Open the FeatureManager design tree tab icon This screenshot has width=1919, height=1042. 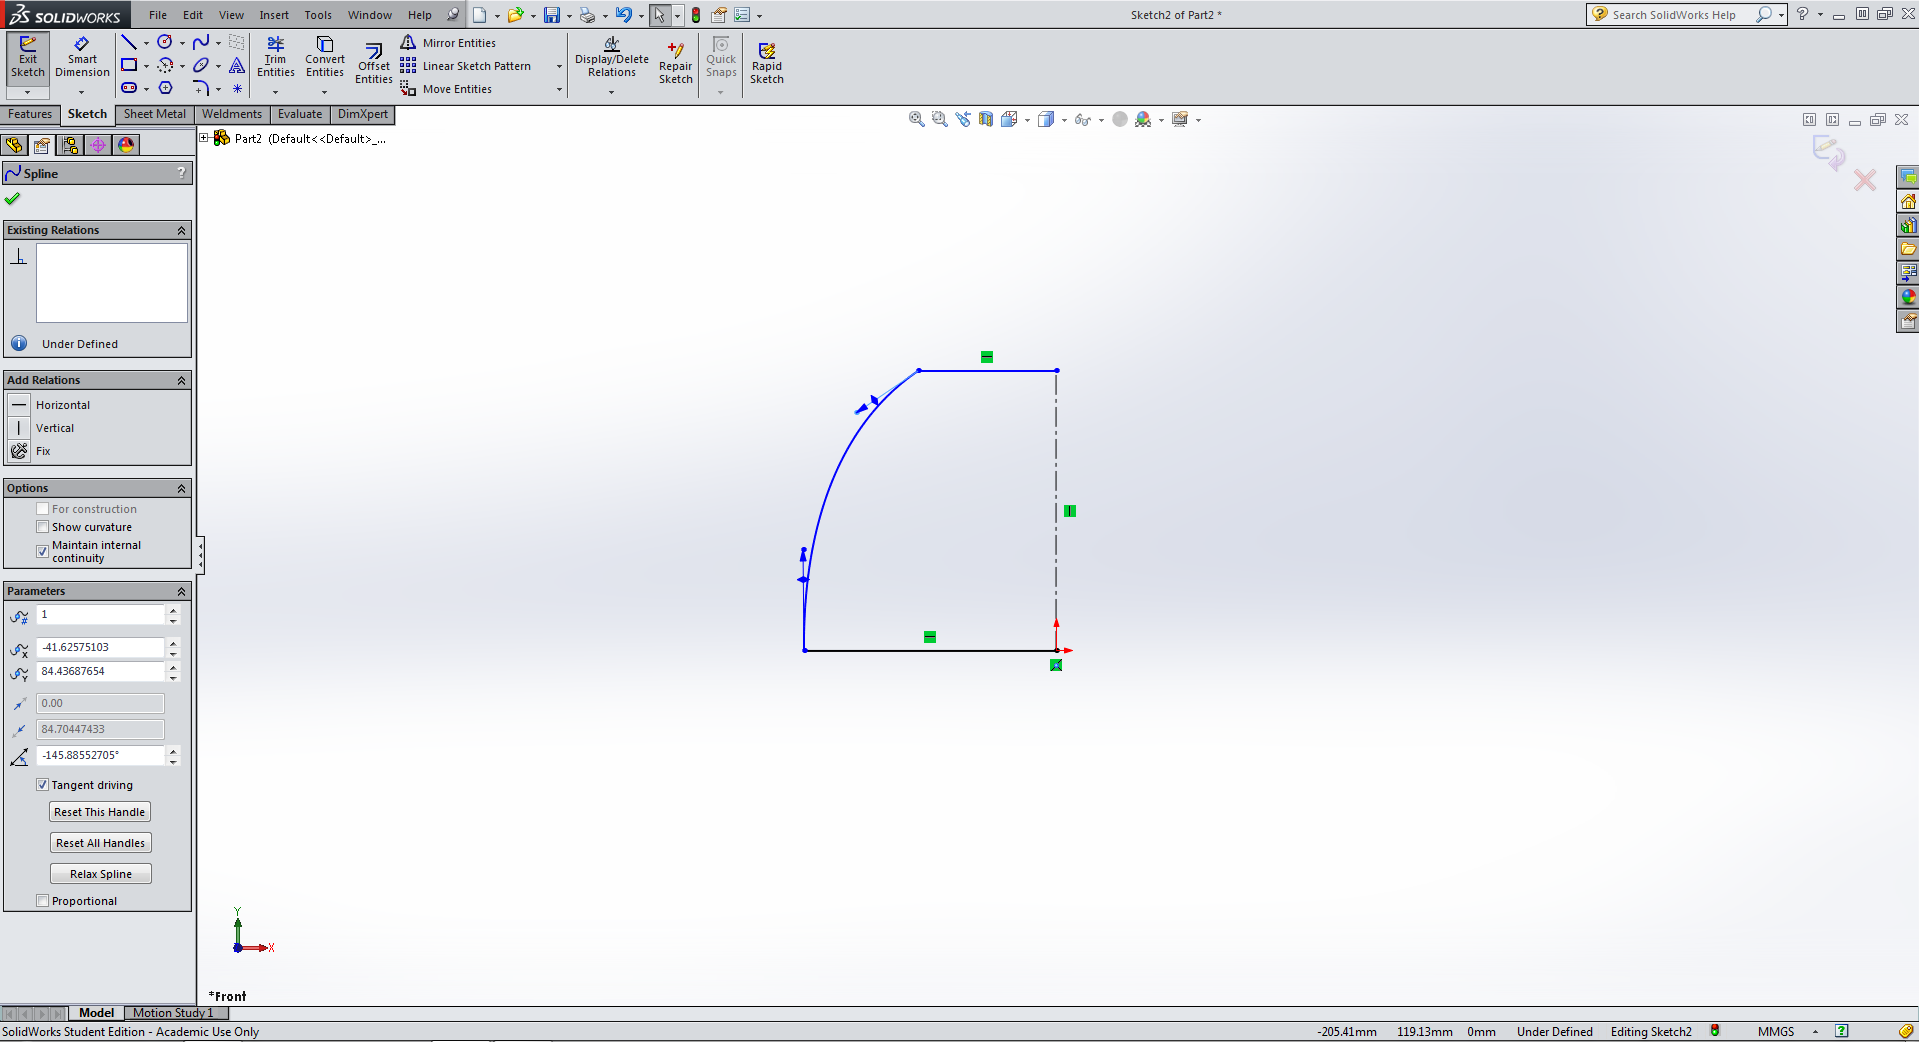coord(14,145)
